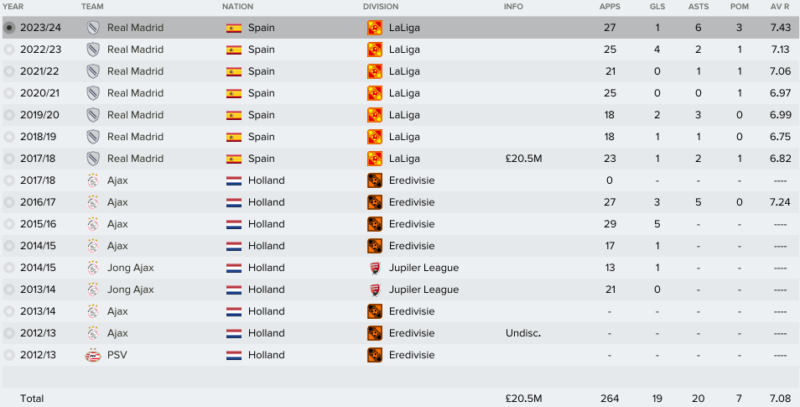Viewport: 800px width, 407px height.
Task: Select the 2022/23 season radio button
Action: [x=9, y=49]
